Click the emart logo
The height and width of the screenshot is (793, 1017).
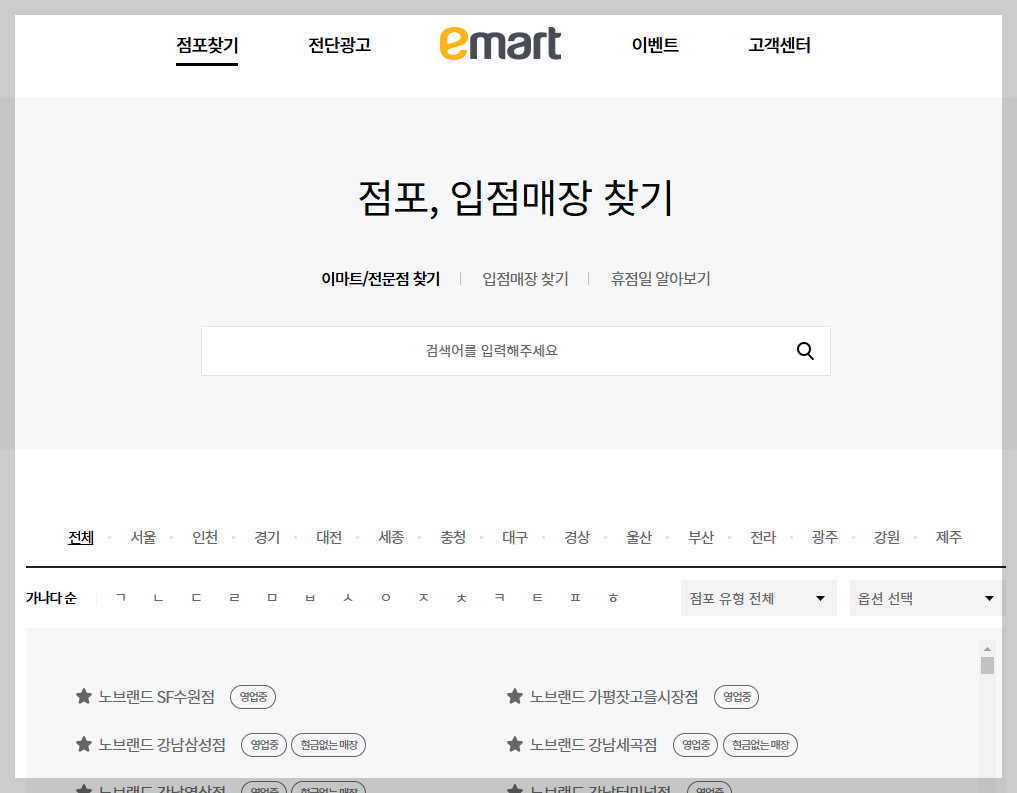(500, 44)
